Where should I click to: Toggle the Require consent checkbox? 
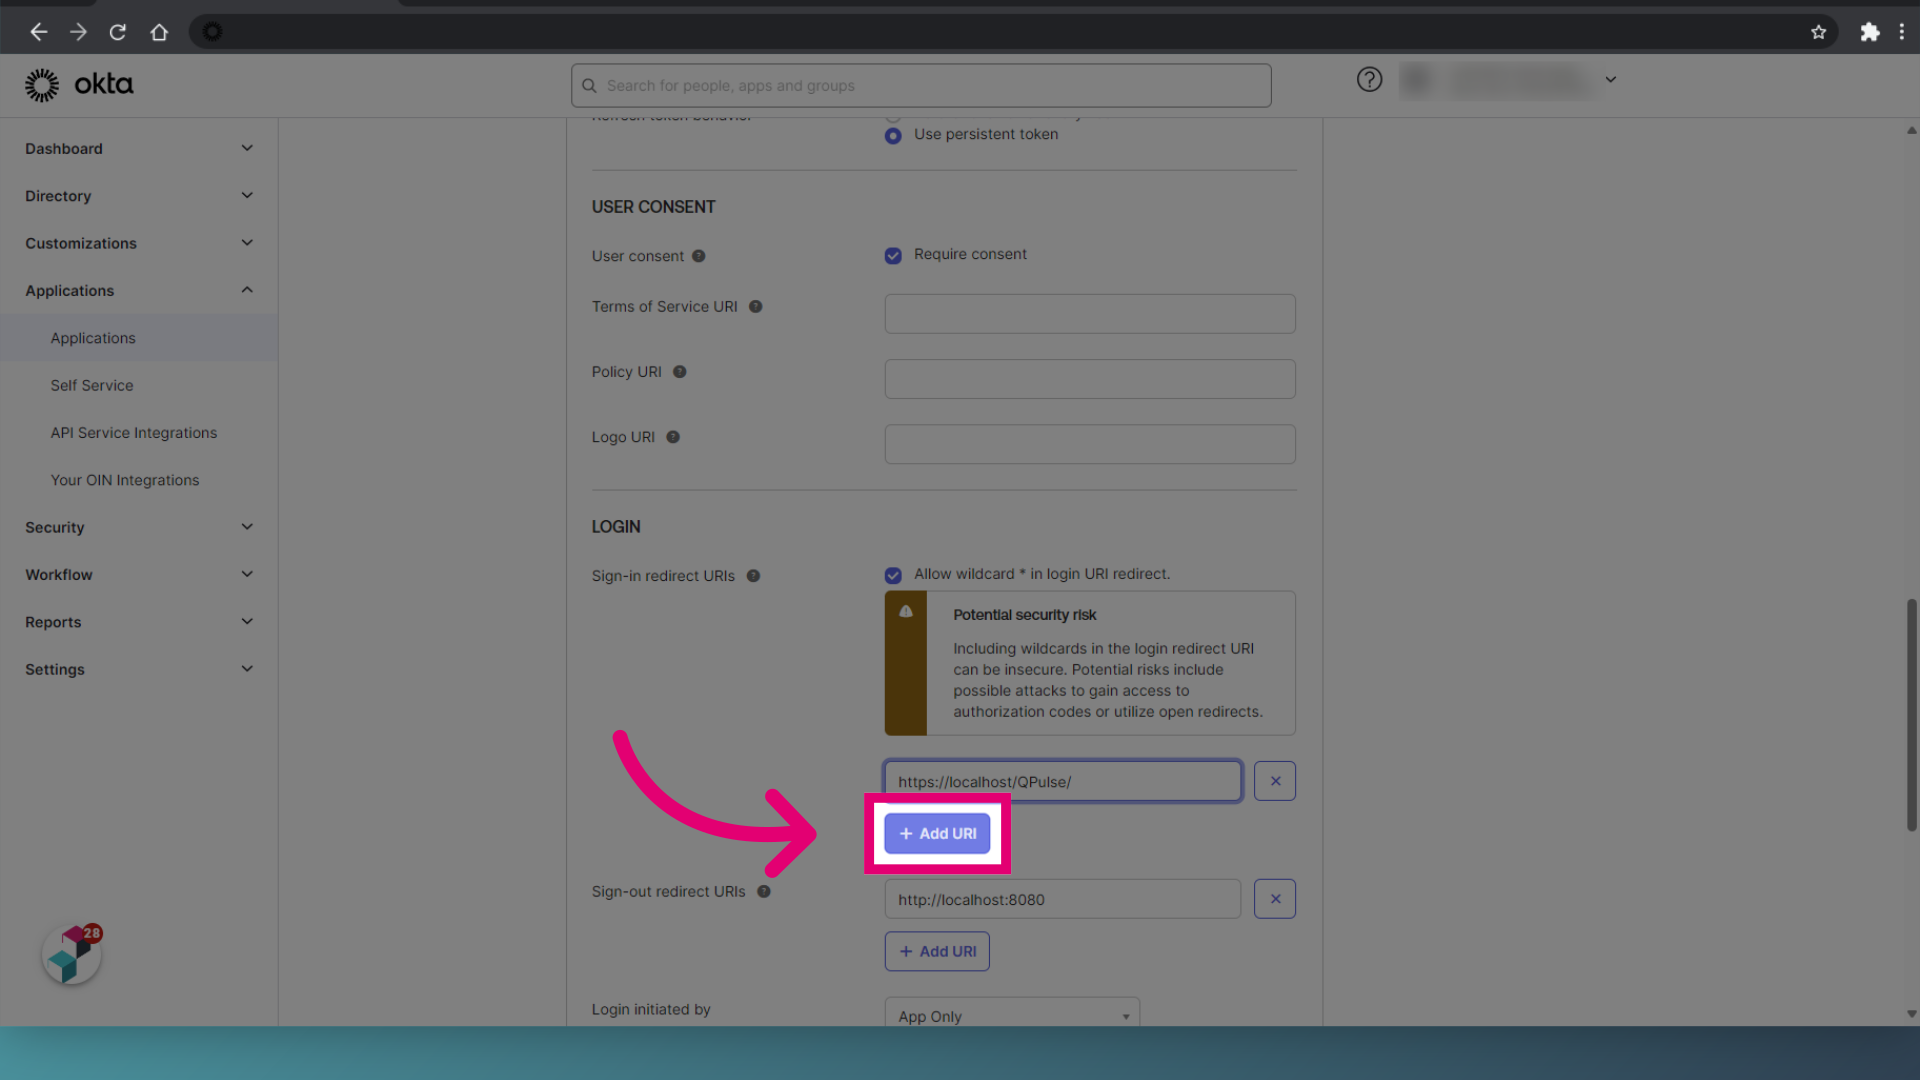coord(893,256)
